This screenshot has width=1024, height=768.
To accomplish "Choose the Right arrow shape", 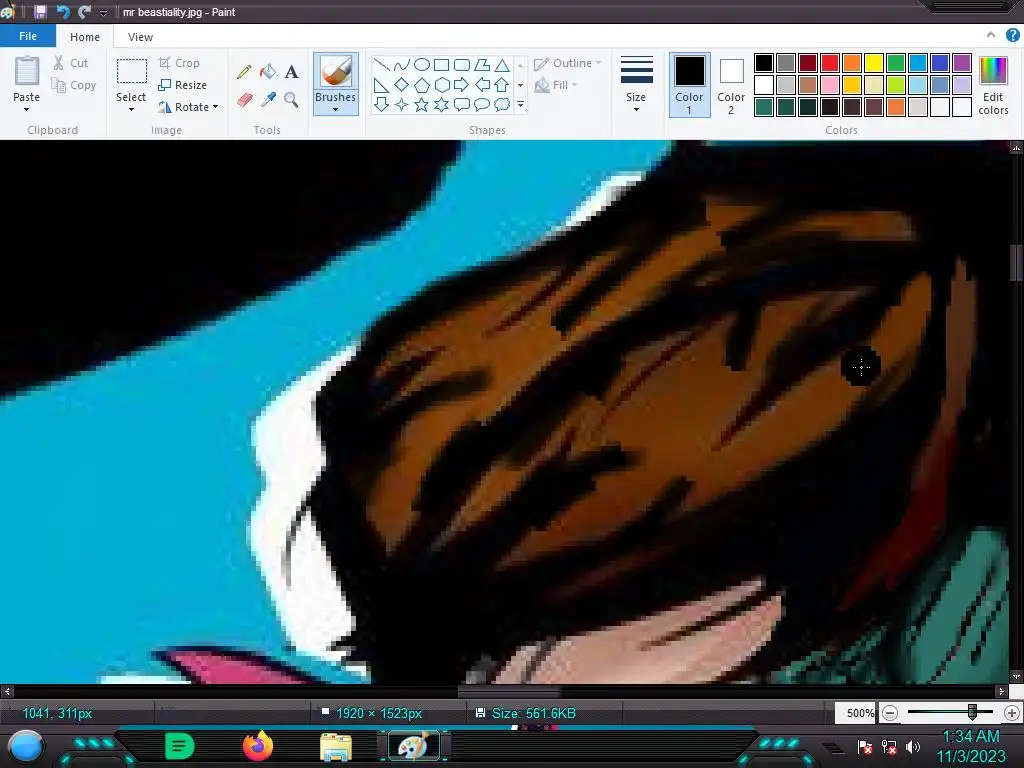I will point(462,85).
